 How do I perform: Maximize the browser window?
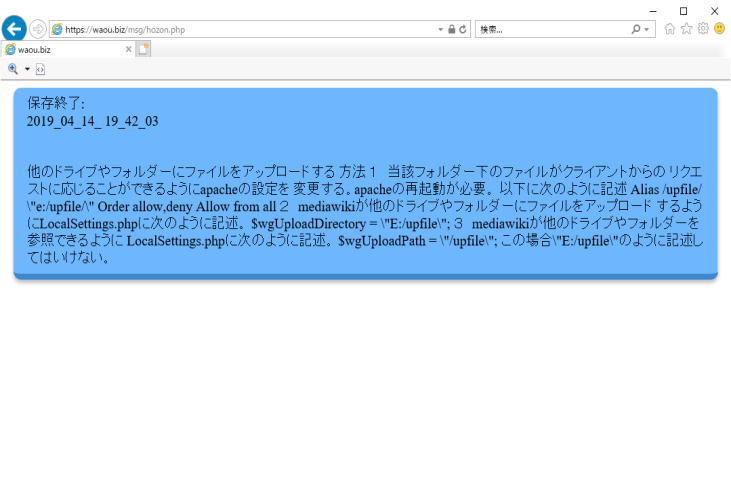pos(683,10)
